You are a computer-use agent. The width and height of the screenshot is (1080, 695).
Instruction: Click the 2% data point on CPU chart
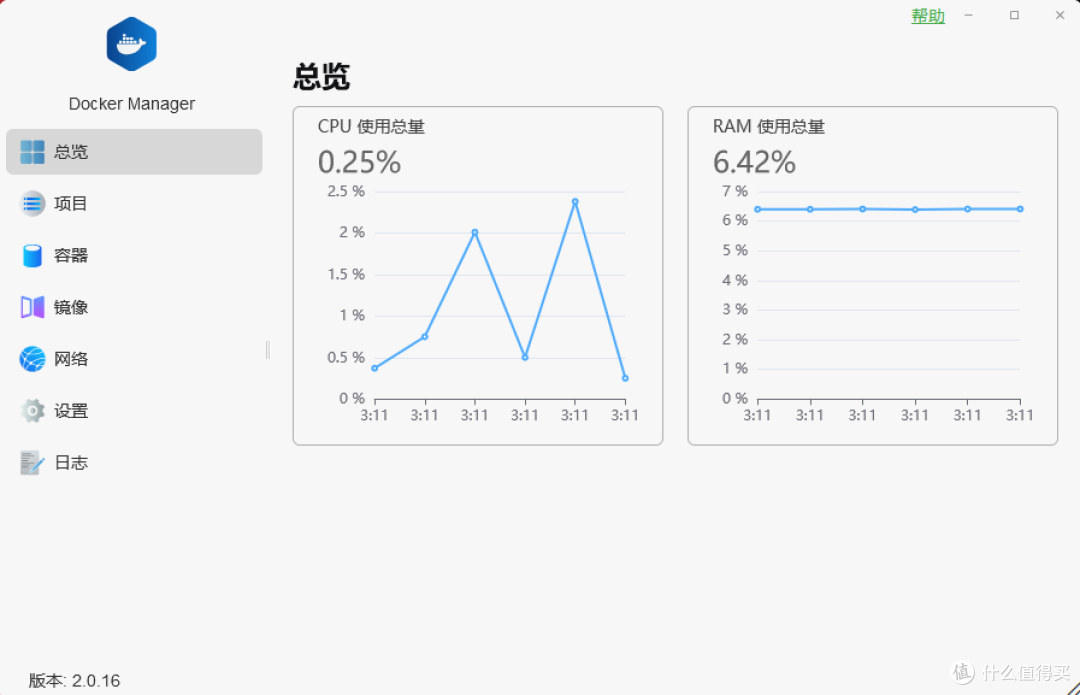pyautogui.click(x=475, y=233)
